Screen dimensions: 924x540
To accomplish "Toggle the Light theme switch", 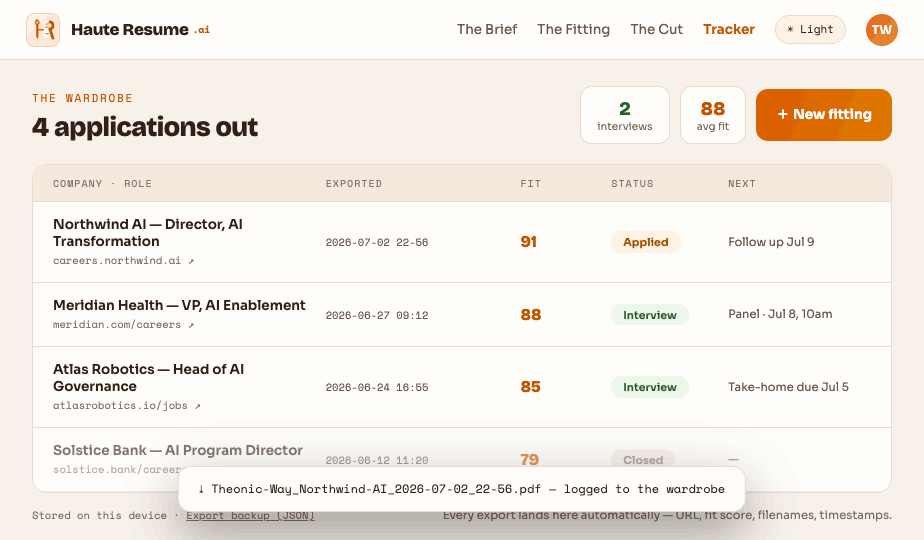I will (x=810, y=29).
